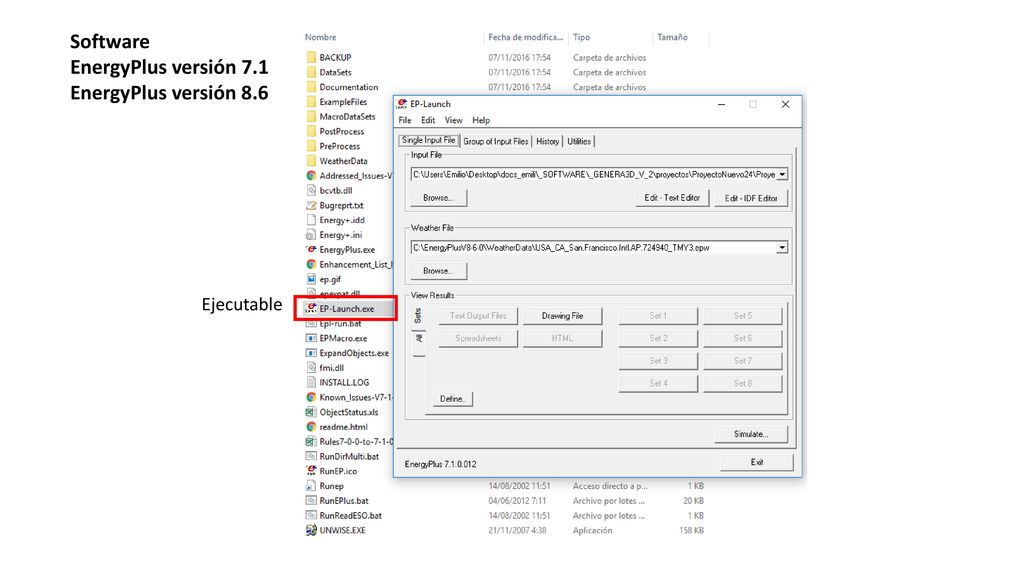This screenshot has width=1024, height=576.
Task: Open the DataSets folder icon
Action: click(x=312, y=72)
